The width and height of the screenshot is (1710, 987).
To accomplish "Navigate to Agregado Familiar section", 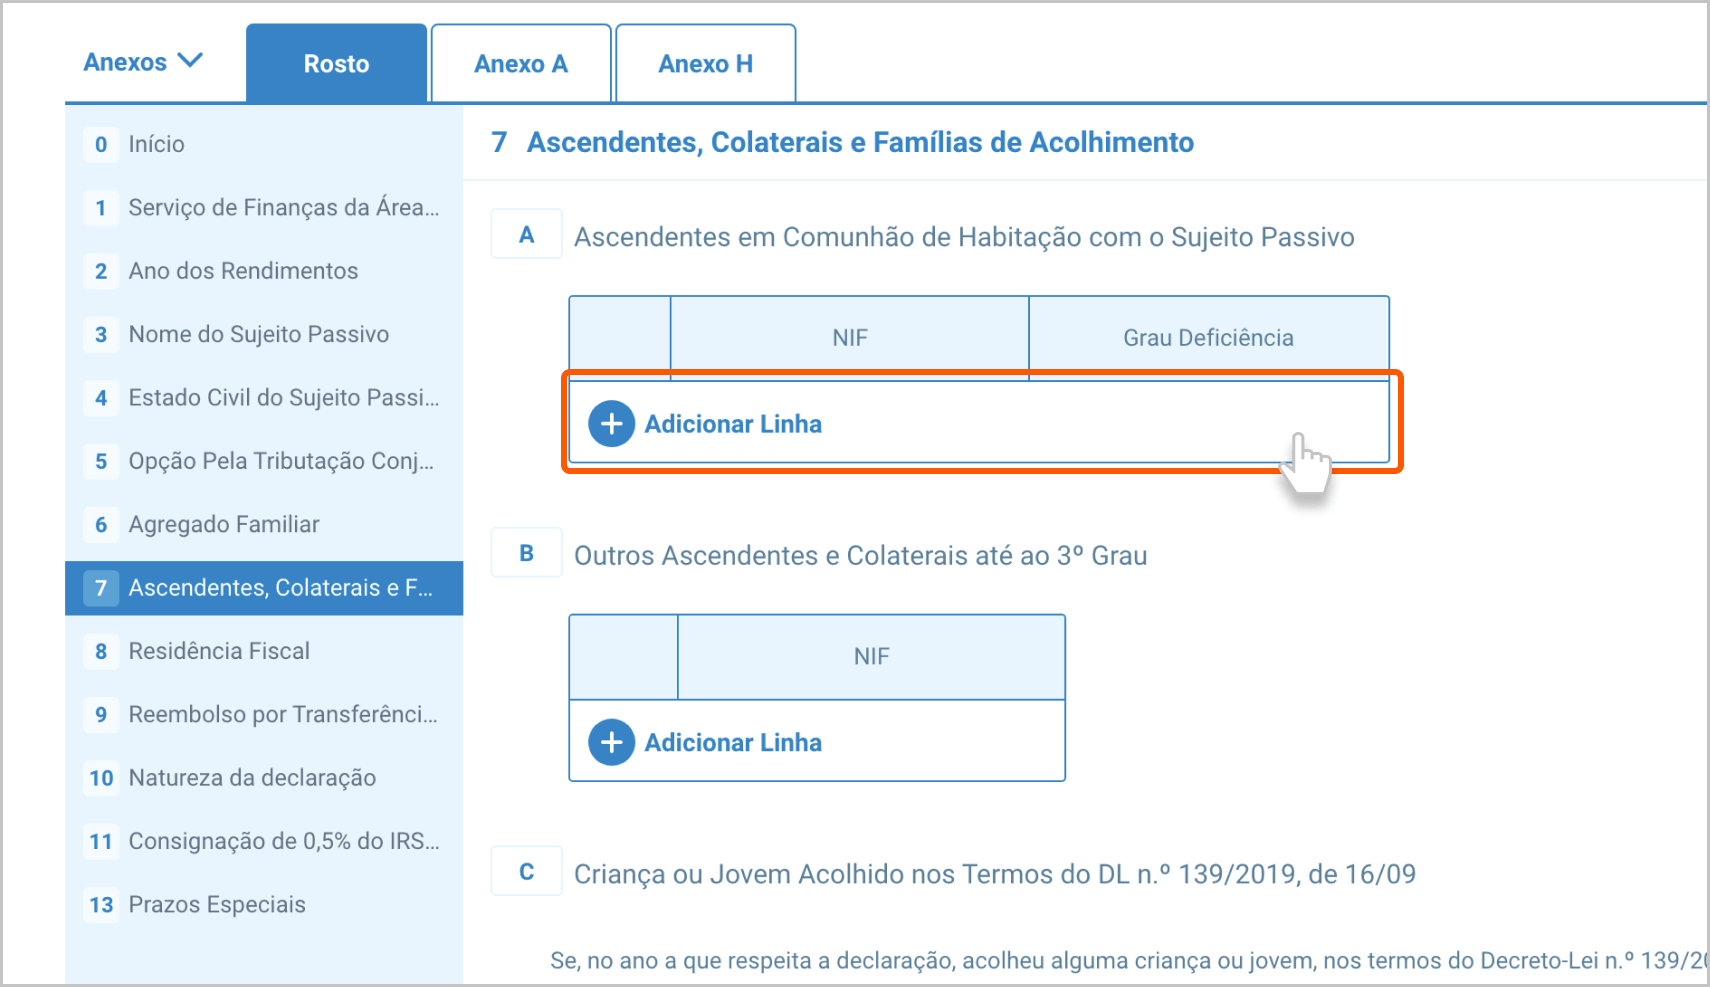I will click(x=224, y=524).
